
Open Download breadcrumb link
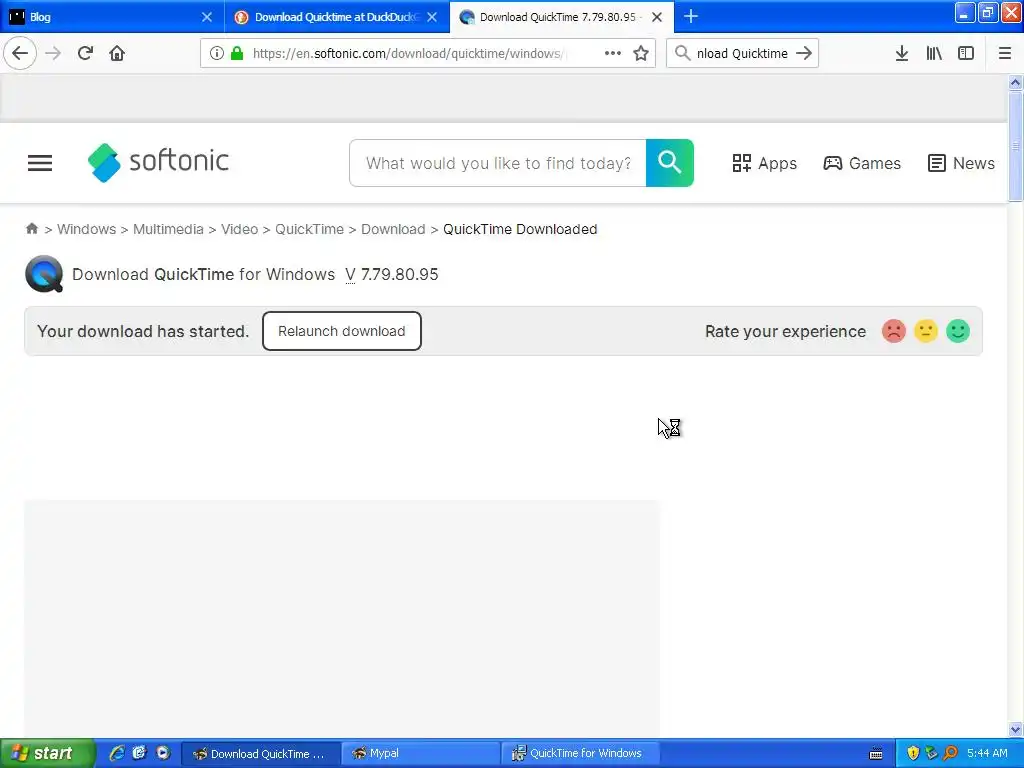pyautogui.click(x=392, y=229)
